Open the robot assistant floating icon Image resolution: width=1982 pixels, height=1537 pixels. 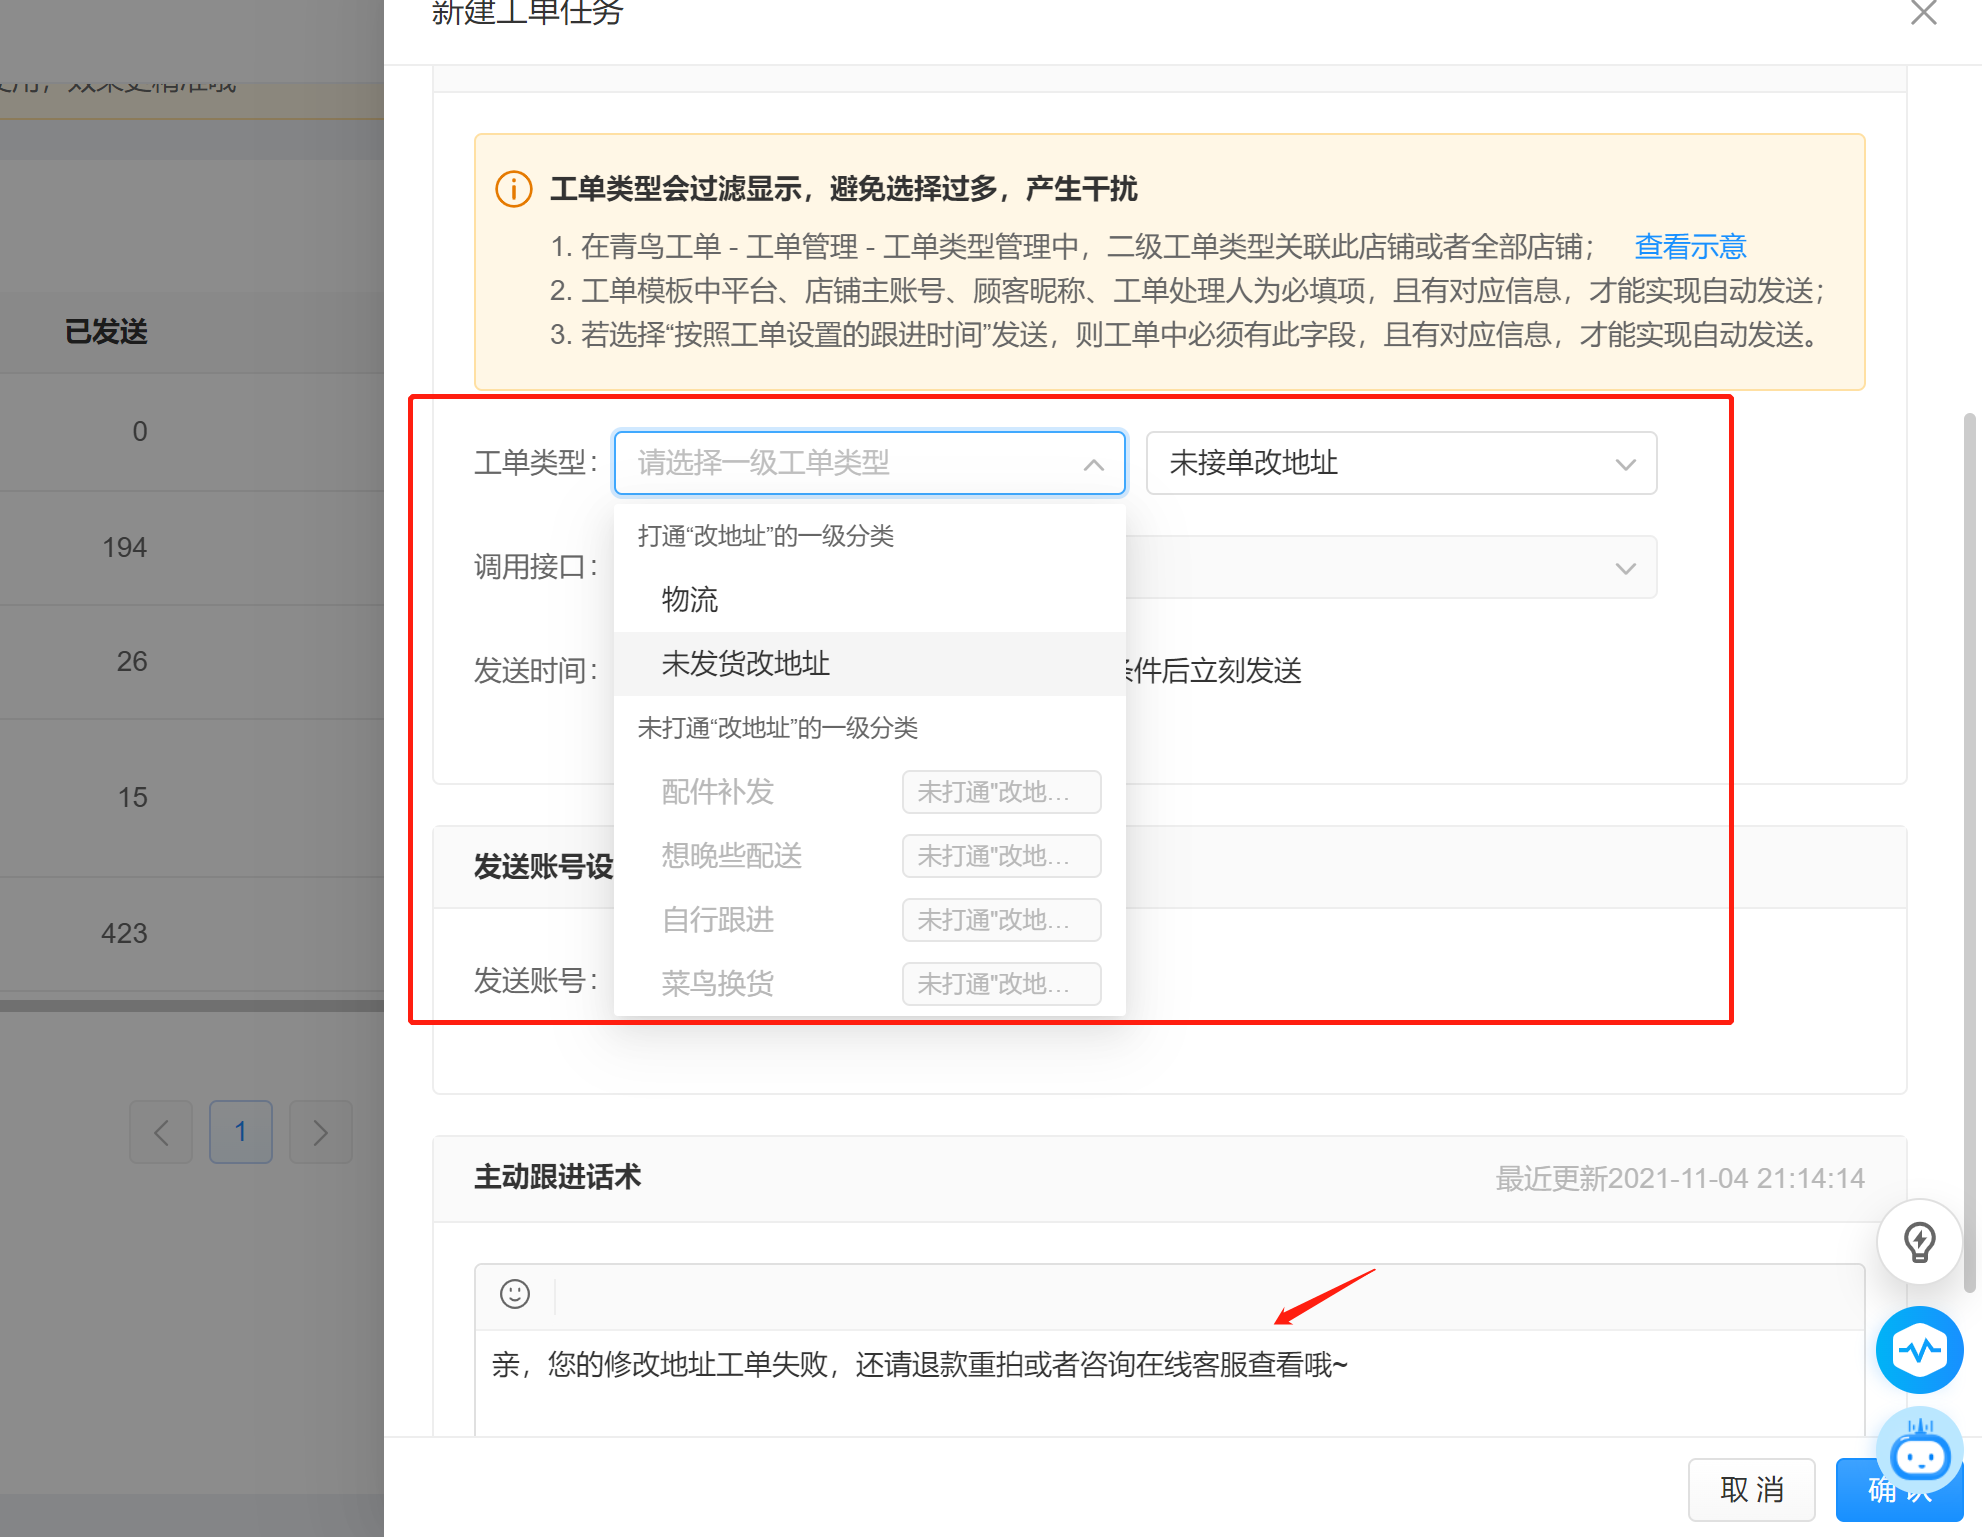click(x=1919, y=1450)
